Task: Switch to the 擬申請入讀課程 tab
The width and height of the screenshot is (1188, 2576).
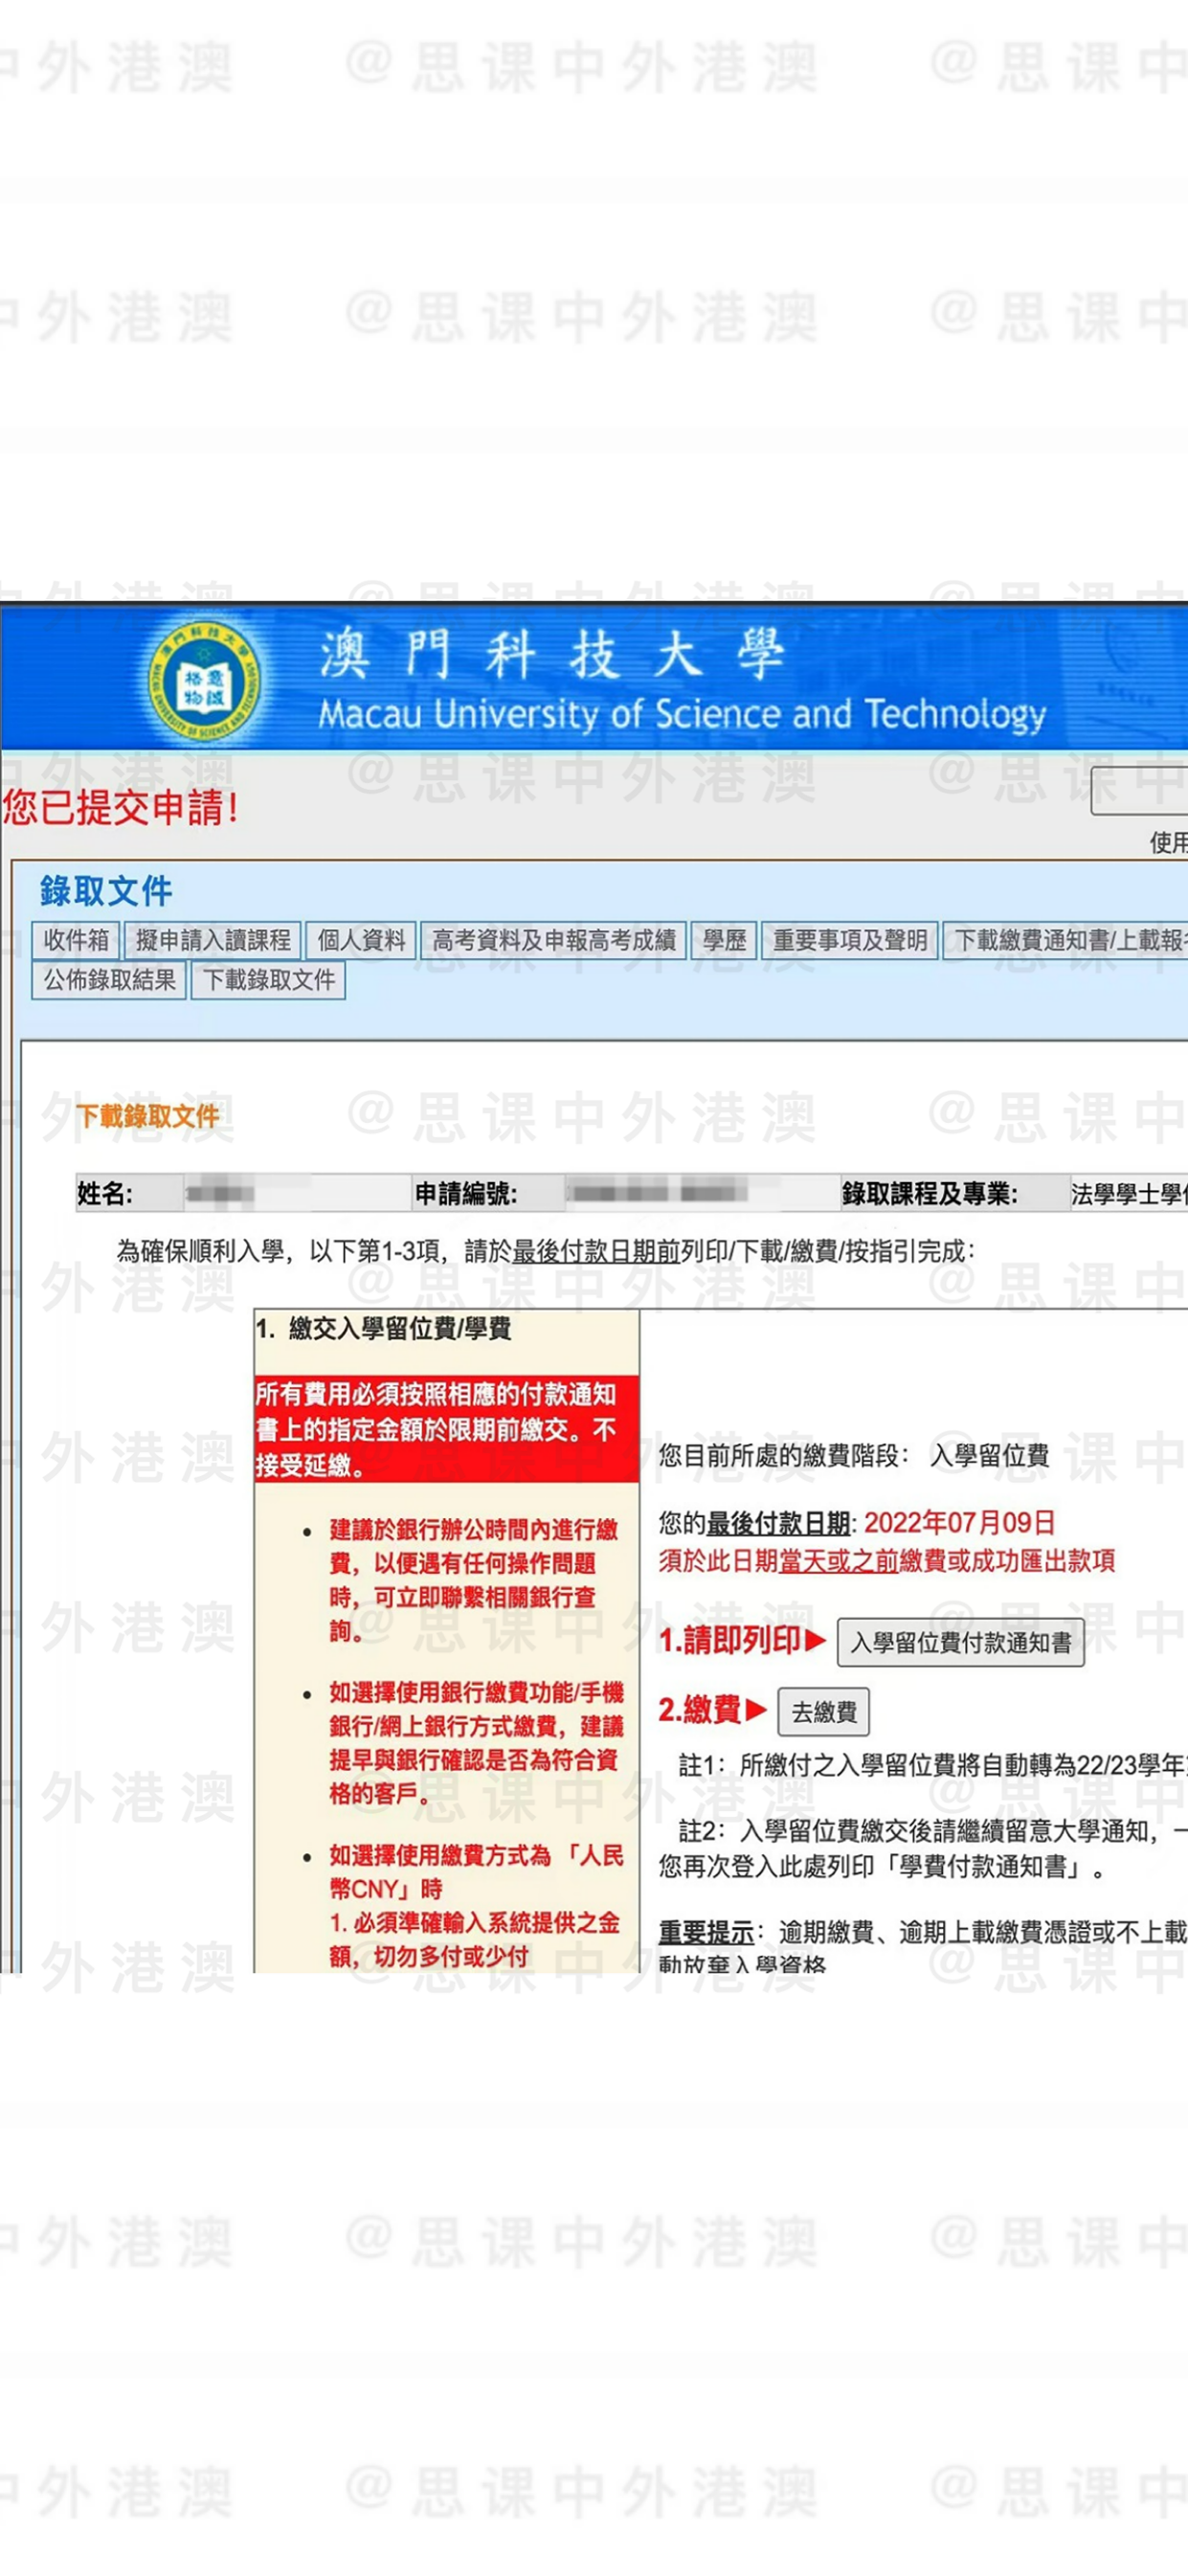Action: click(213, 940)
